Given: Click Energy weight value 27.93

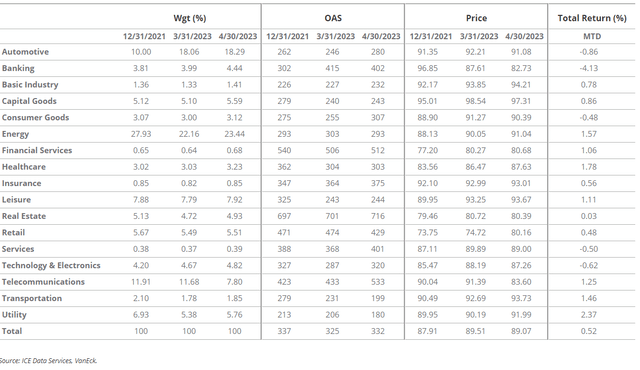Looking at the screenshot, I should (x=141, y=134).
